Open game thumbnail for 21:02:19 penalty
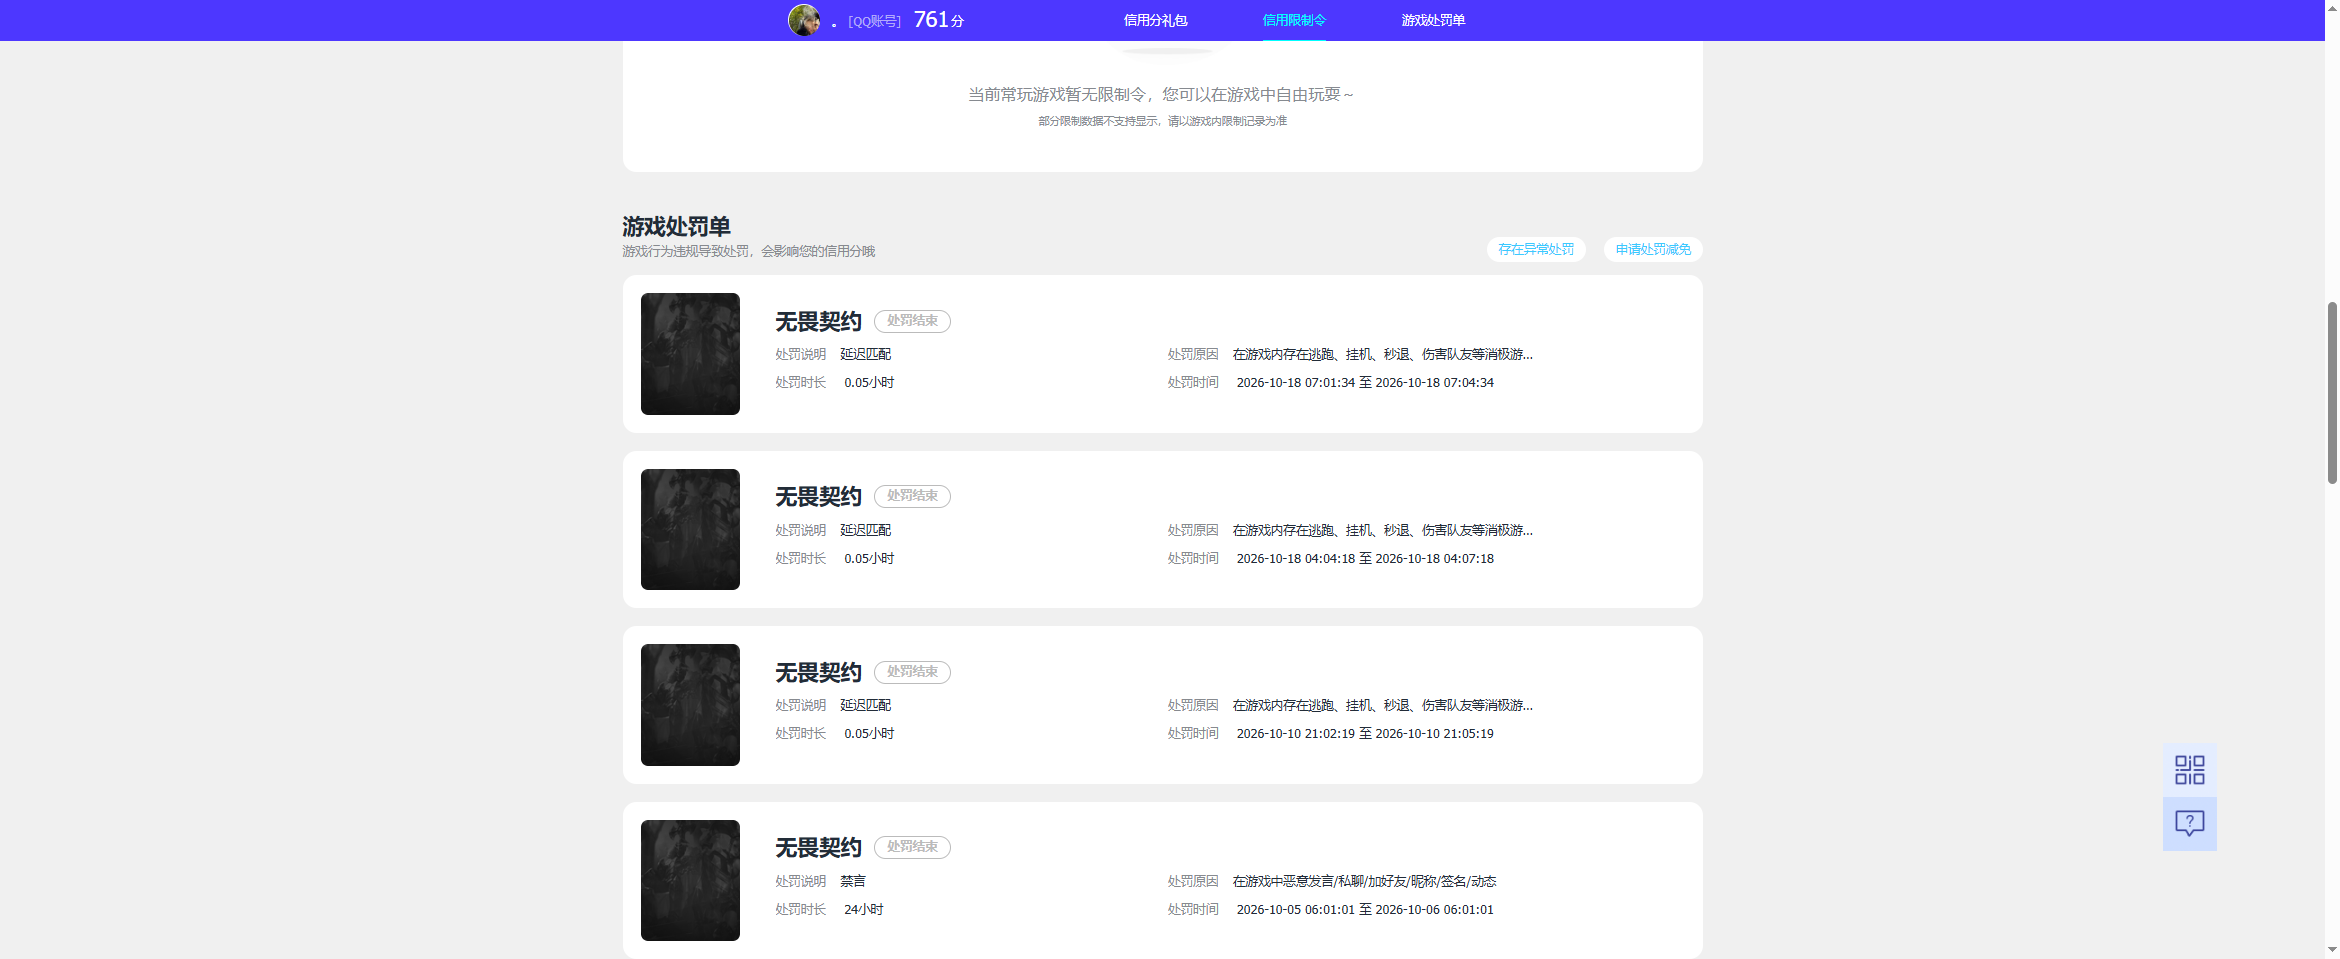This screenshot has height=959, width=2340. pos(690,705)
